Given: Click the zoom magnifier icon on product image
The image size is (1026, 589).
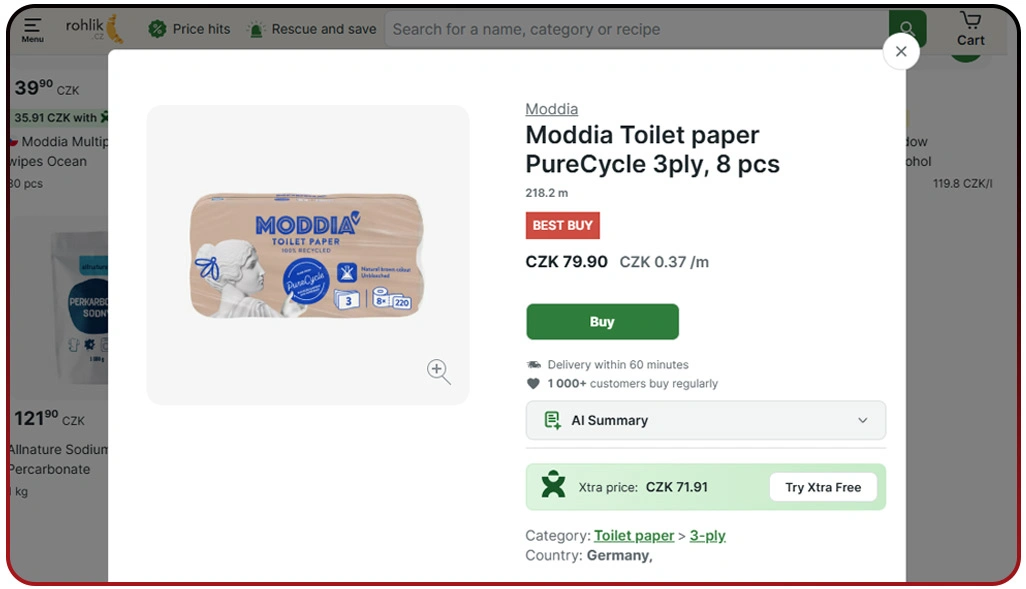Looking at the screenshot, I should pos(438,371).
